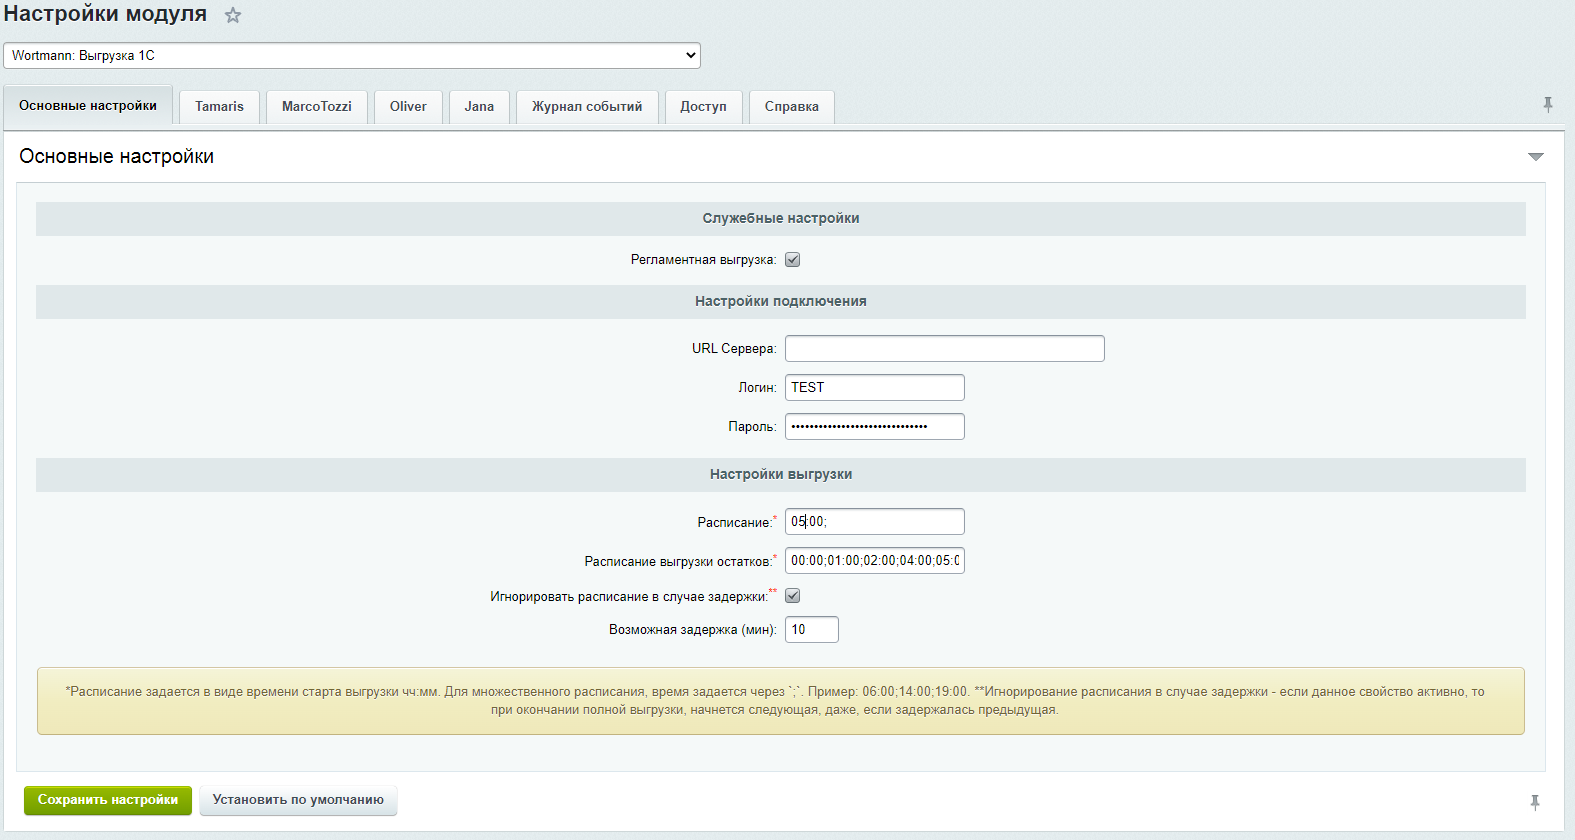Go to the Jana tab
1575x840 pixels.
coord(479,107)
